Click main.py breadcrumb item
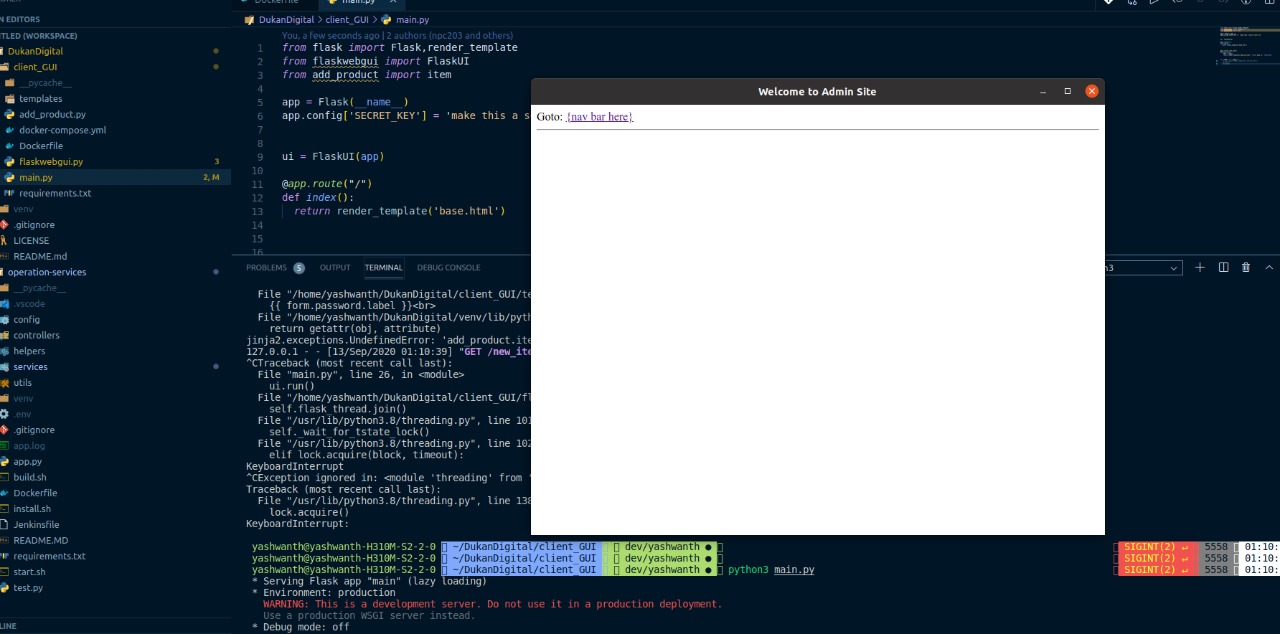The height and width of the screenshot is (634, 1280). (x=405, y=19)
